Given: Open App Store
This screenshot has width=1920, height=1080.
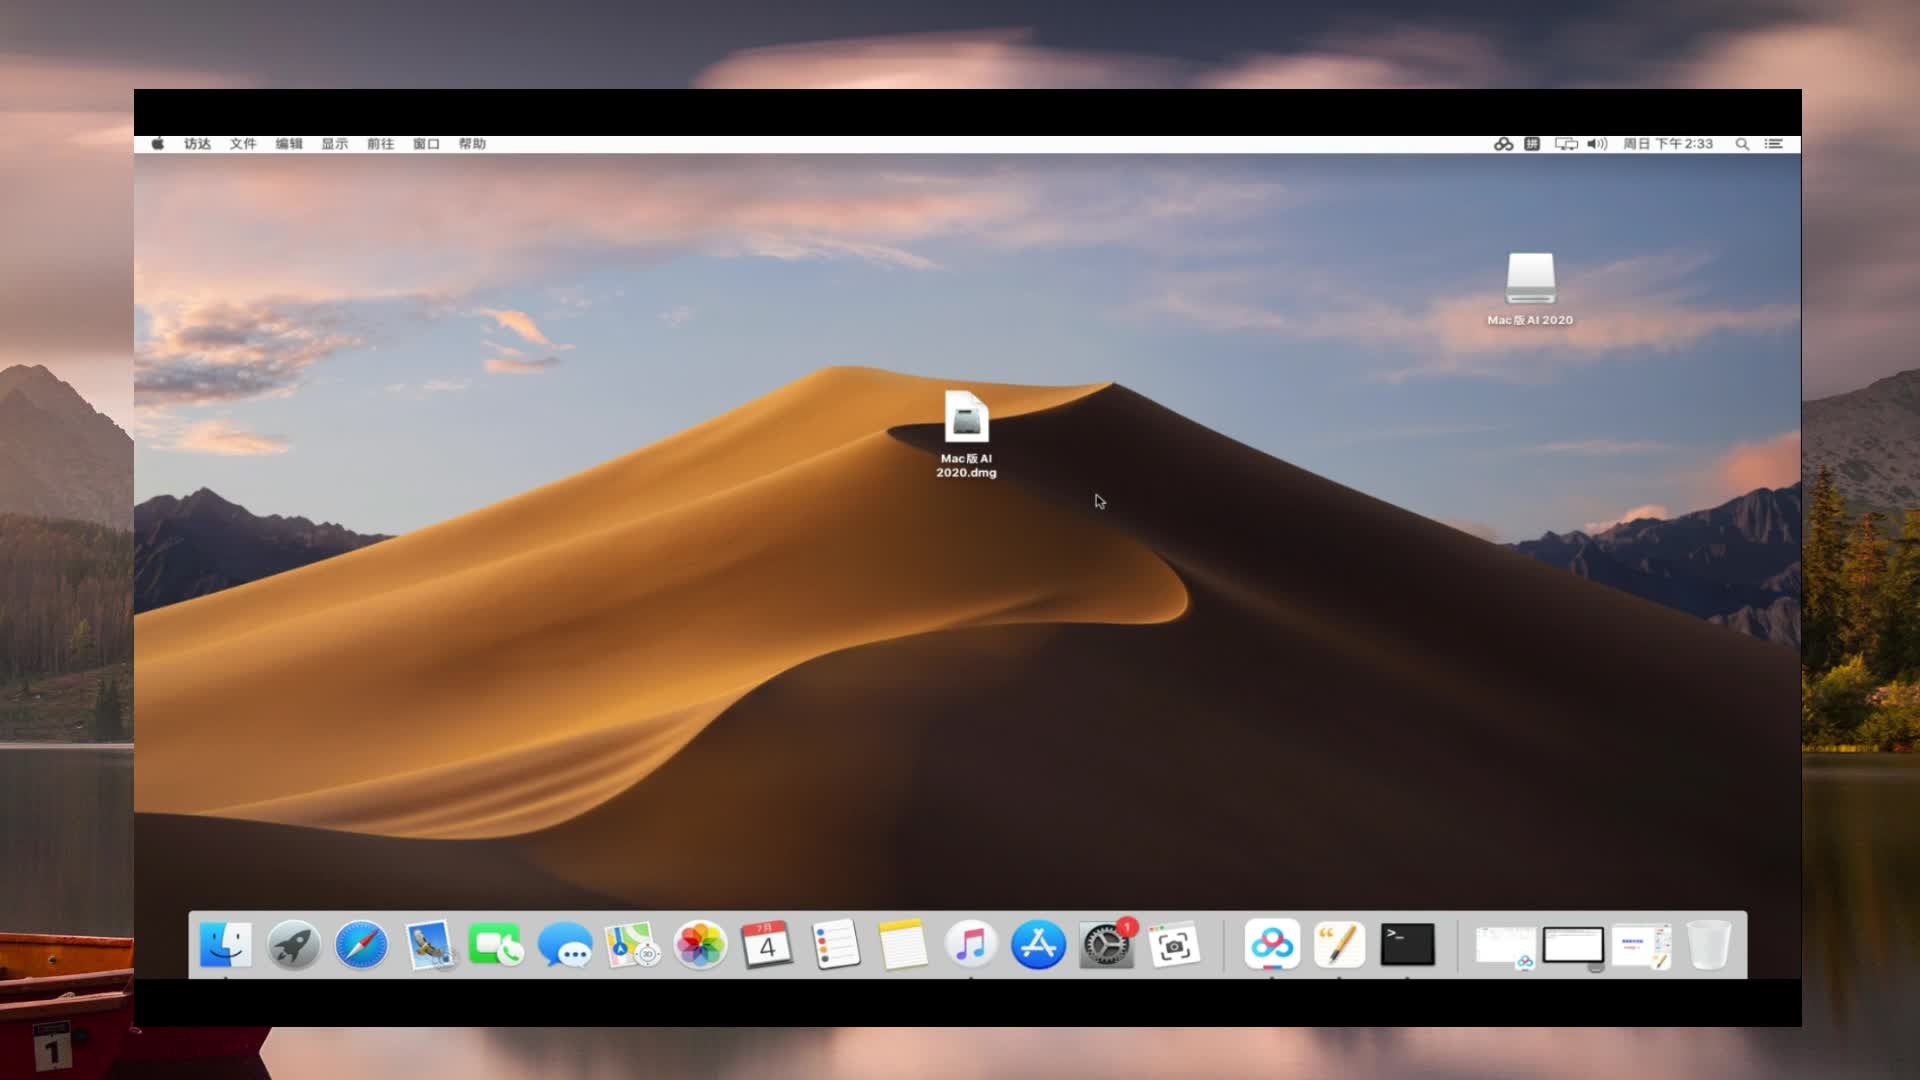Looking at the screenshot, I should 1036,943.
